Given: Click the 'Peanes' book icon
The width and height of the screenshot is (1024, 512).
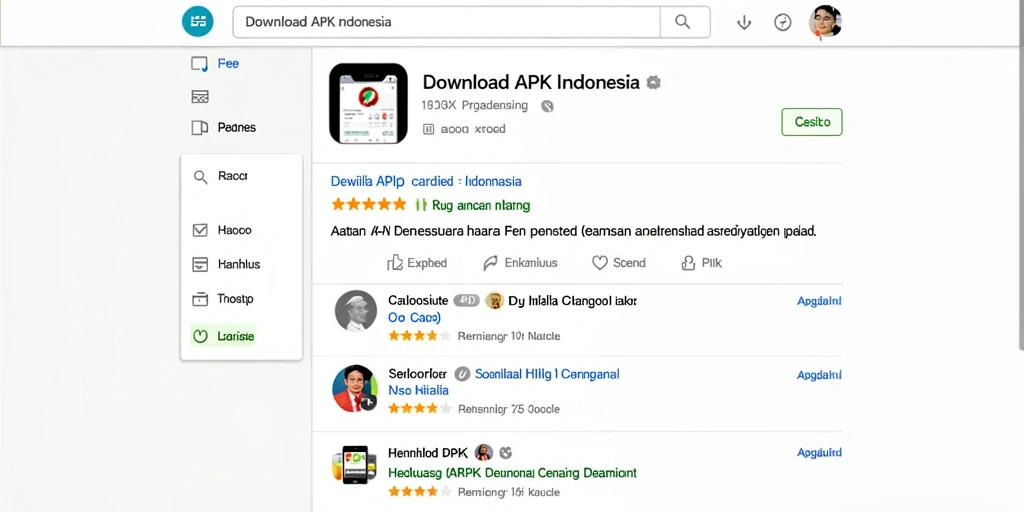Looking at the screenshot, I should point(199,127).
